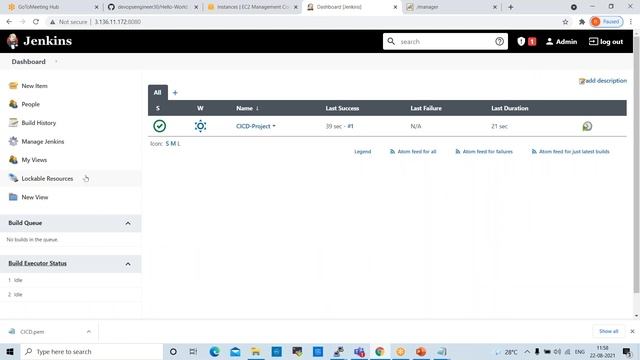Click the Jenkins logo

[39, 41]
